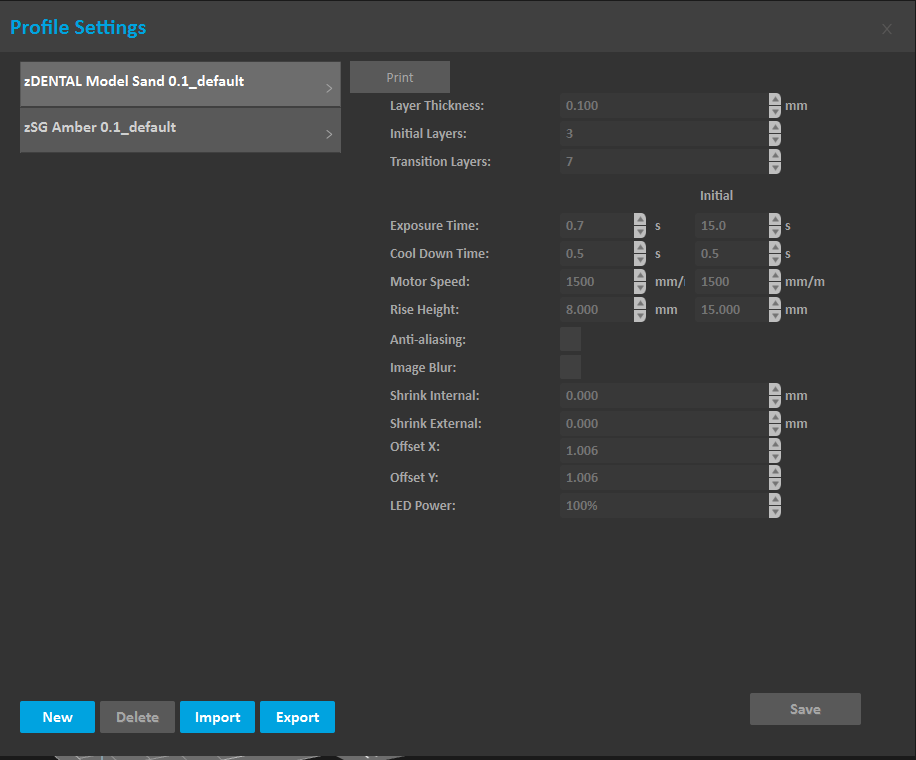Image resolution: width=916 pixels, height=760 pixels.
Task: Click the Shrink Internal value field
Action: click(664, 395)
